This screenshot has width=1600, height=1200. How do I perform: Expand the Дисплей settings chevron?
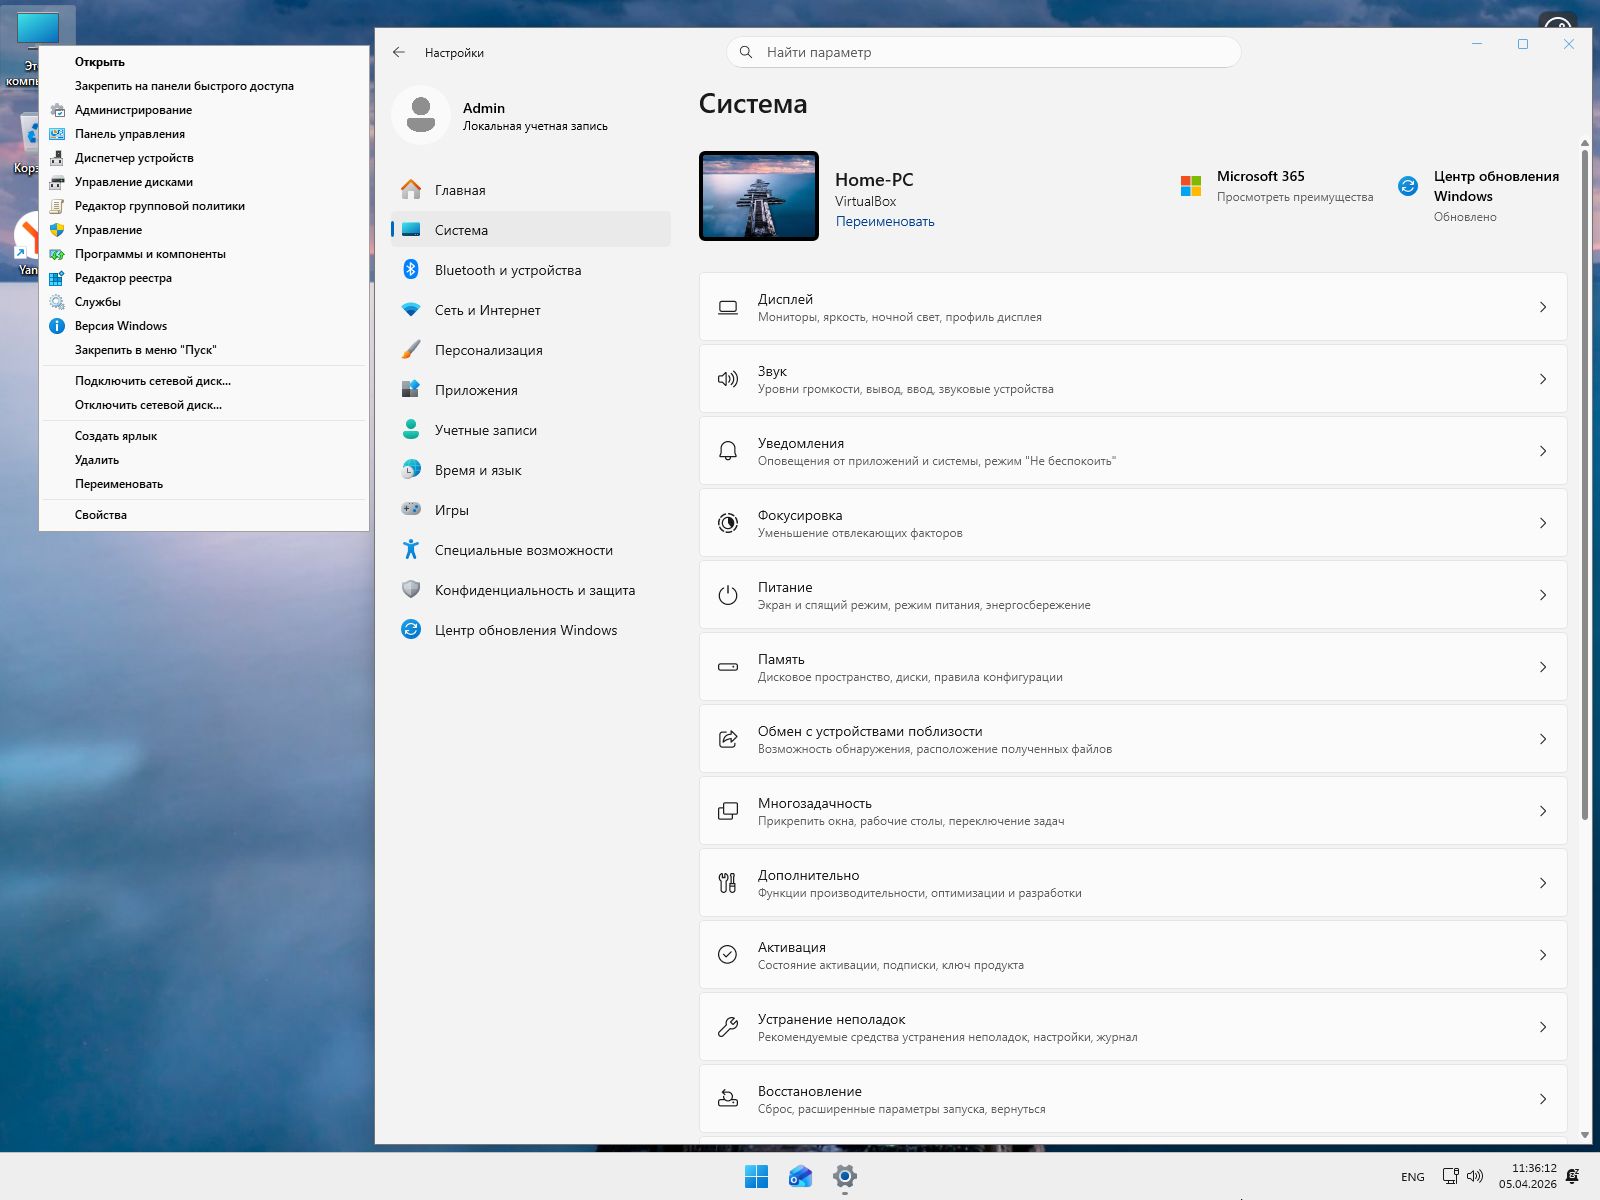pos(1542,307)
